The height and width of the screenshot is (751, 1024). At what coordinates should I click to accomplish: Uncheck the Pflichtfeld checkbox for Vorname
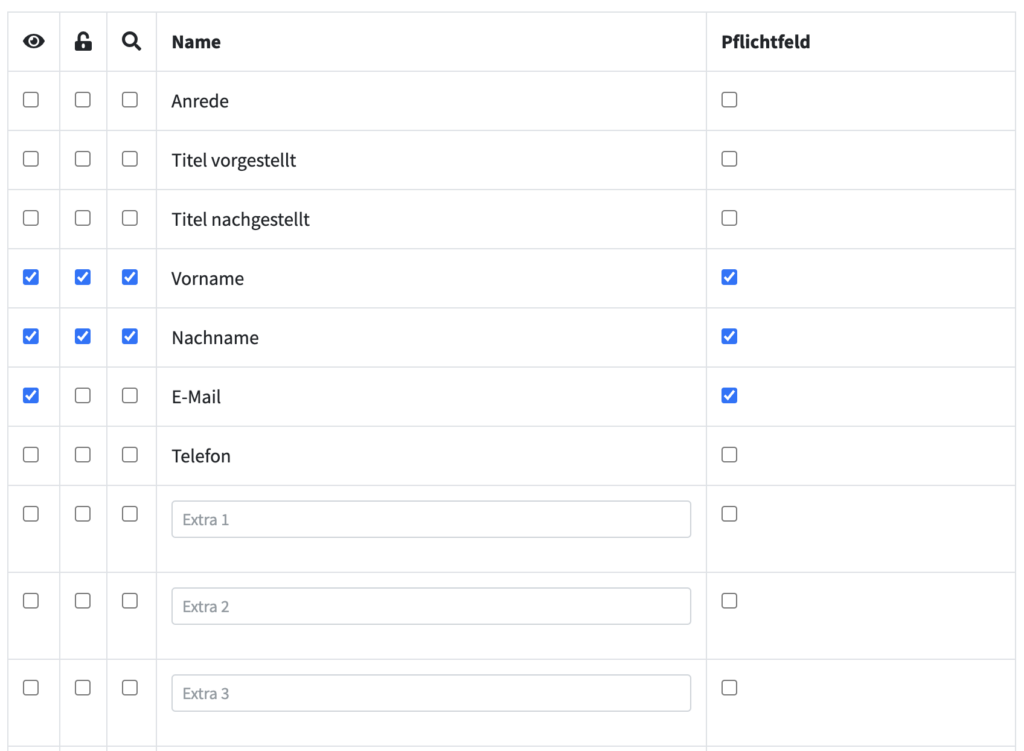pos(729,277)
